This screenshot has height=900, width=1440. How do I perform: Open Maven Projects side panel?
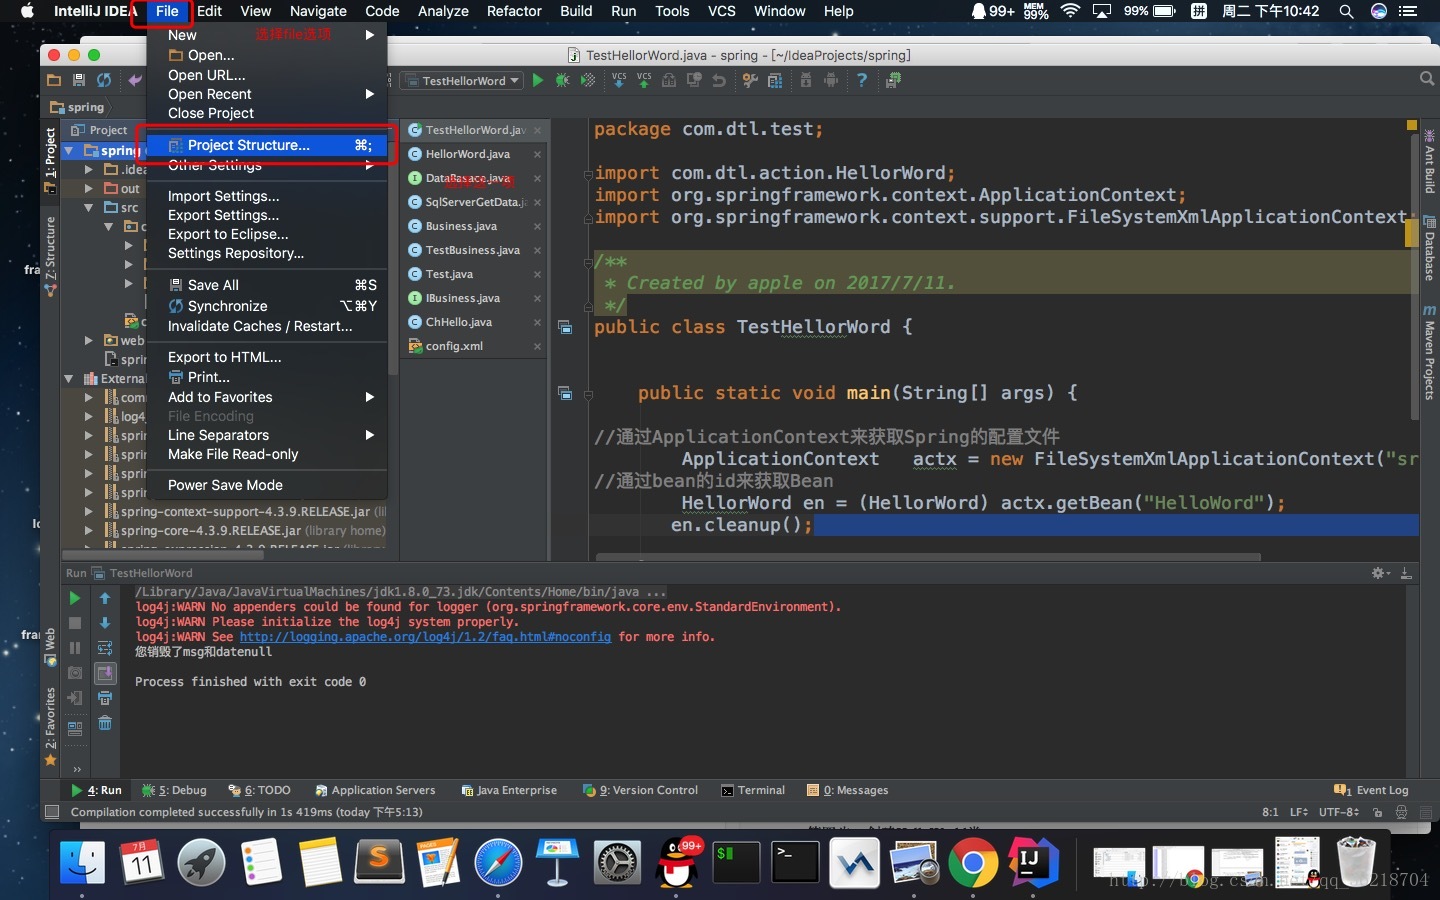pyautogui.click(x=1429, y=353)
